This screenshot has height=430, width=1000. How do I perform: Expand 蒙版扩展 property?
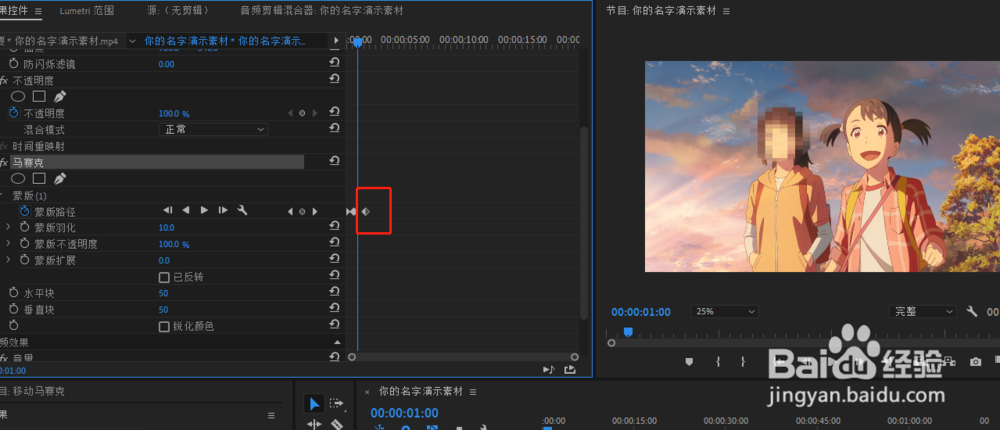[x=8, y=260]
